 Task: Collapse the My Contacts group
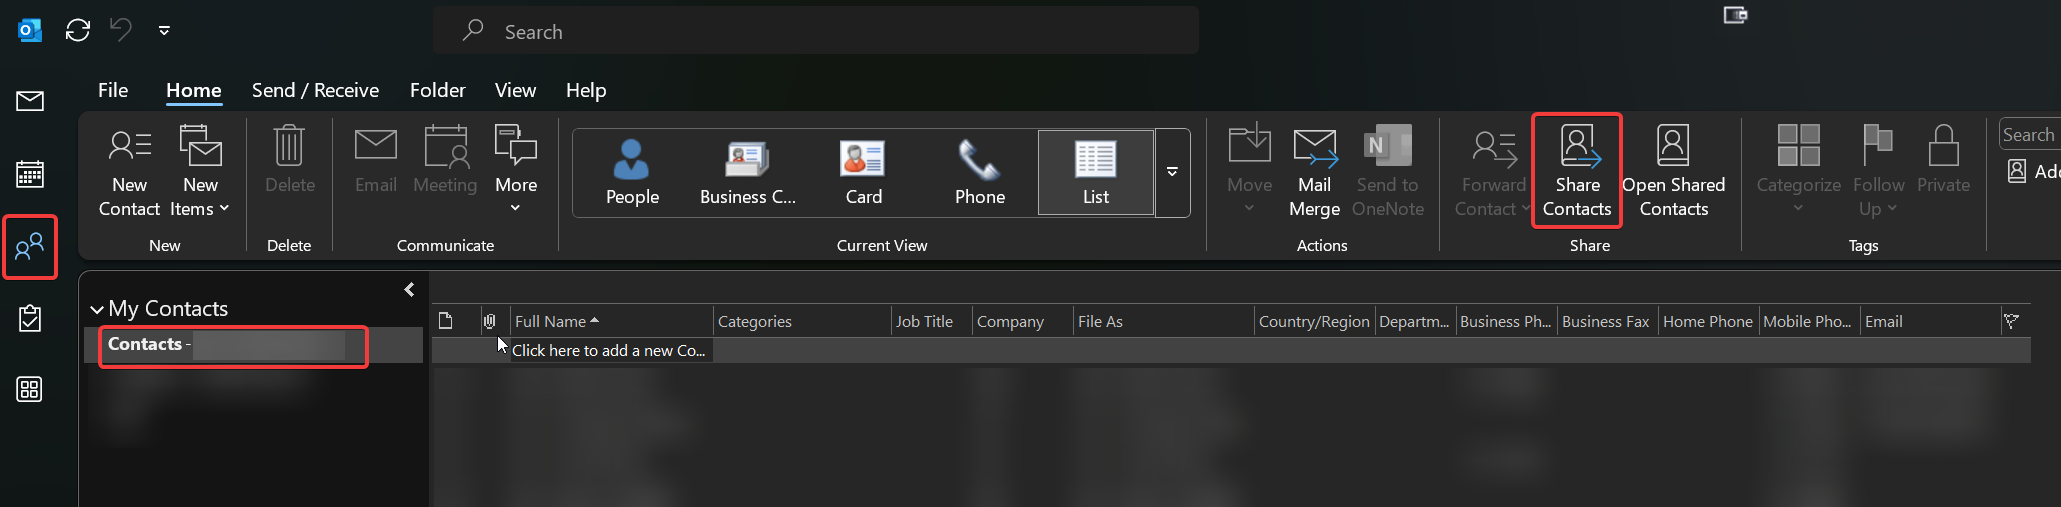[x=97, y=309]
